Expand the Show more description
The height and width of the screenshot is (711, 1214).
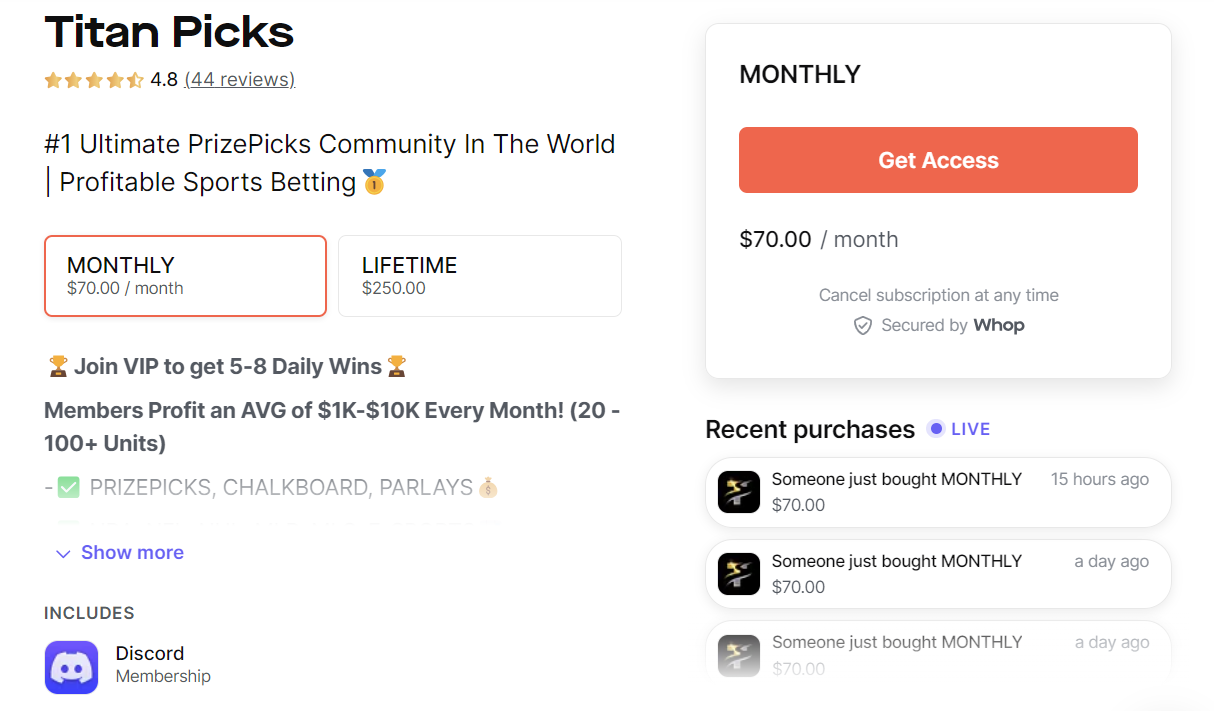click(131, 552)
